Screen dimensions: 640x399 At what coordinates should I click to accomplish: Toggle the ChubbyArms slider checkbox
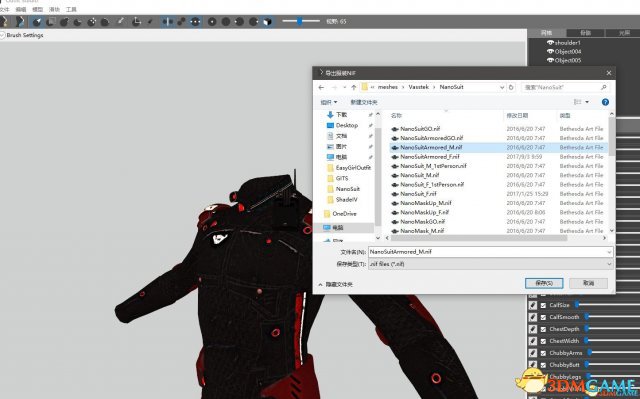pos(543,353)
